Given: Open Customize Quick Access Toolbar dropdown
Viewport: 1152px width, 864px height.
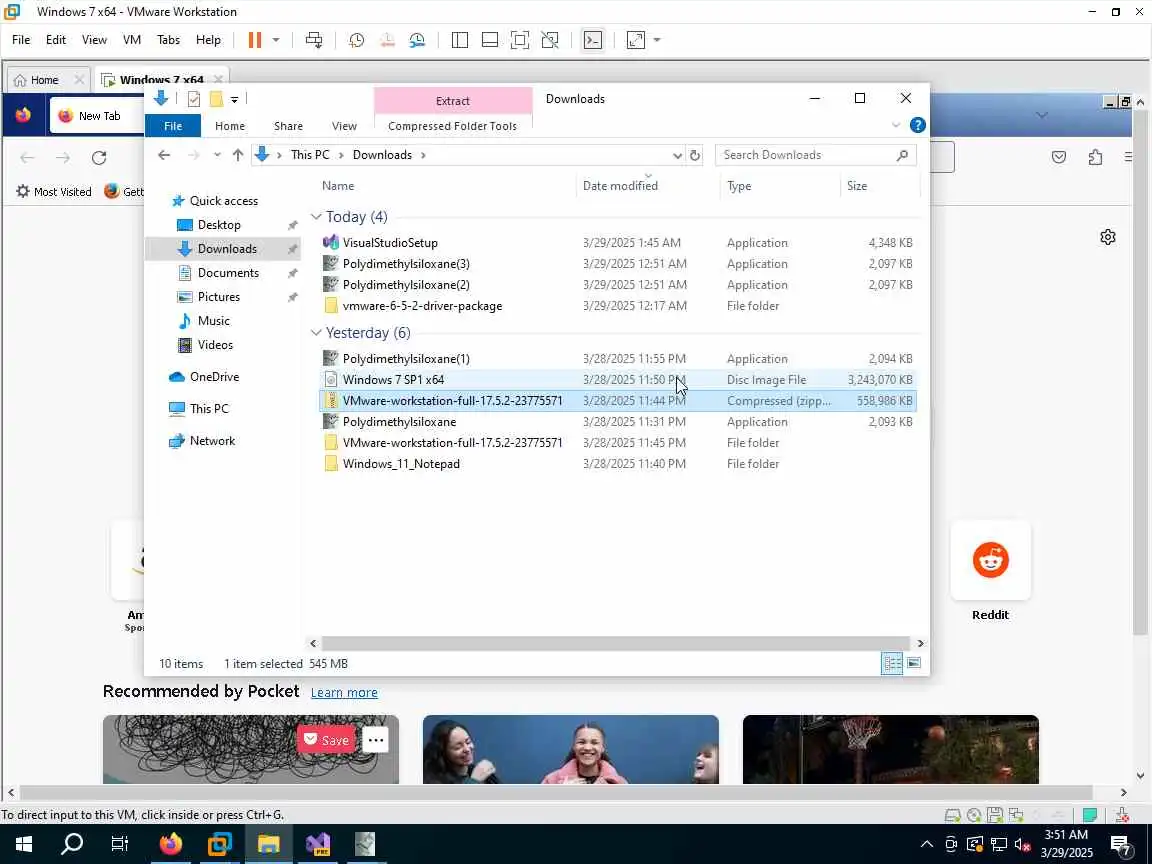Looking at the screenshot, I should click(234, 99).
